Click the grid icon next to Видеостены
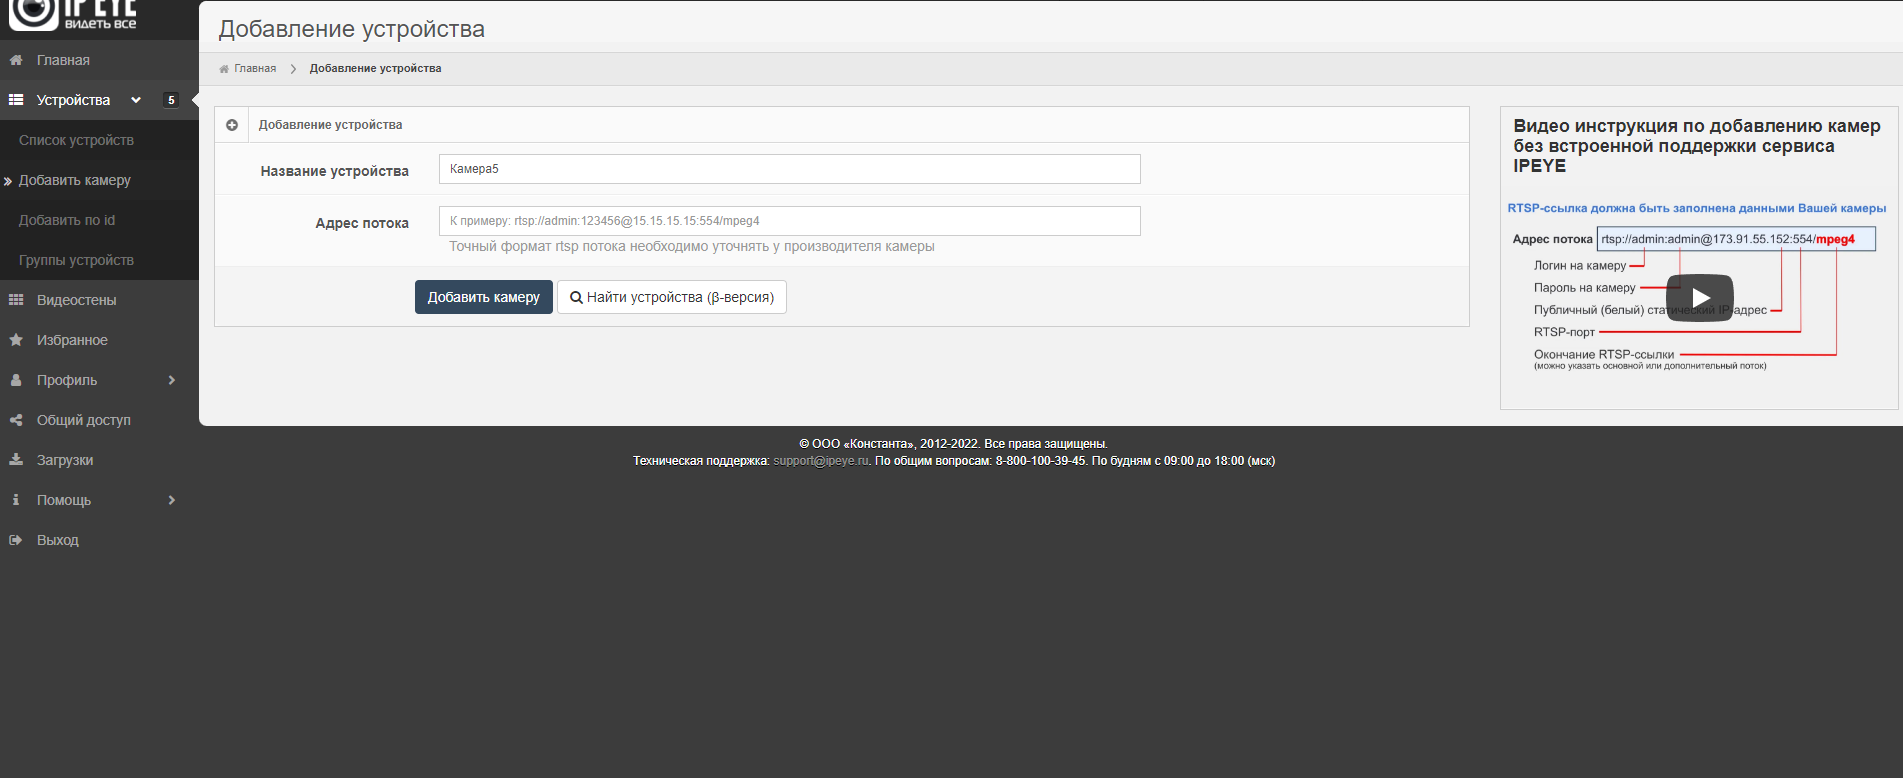 [16, 300]
